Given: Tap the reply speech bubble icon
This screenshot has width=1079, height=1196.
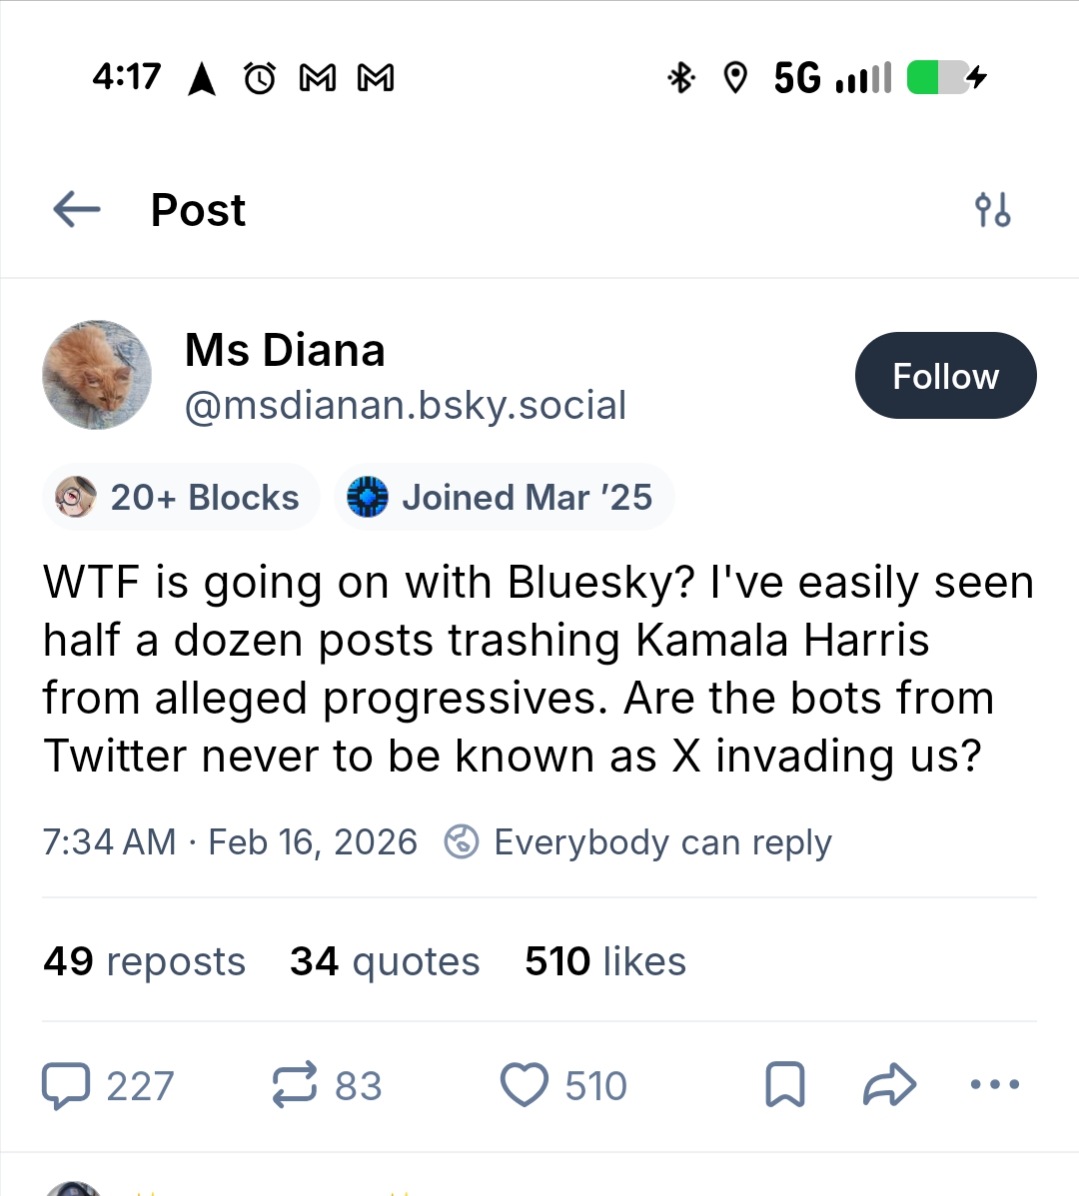Looking at the screenshot, I should pyautogui.click(x=66, y=1086).
